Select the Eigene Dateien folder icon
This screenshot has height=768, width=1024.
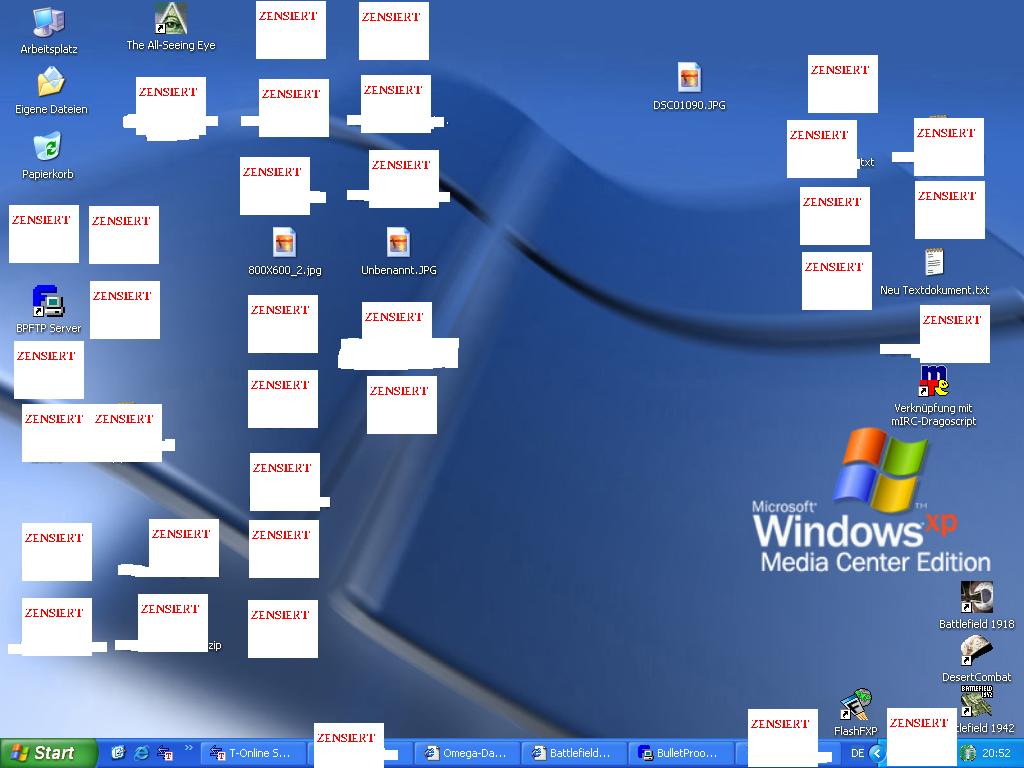(50, 82)
